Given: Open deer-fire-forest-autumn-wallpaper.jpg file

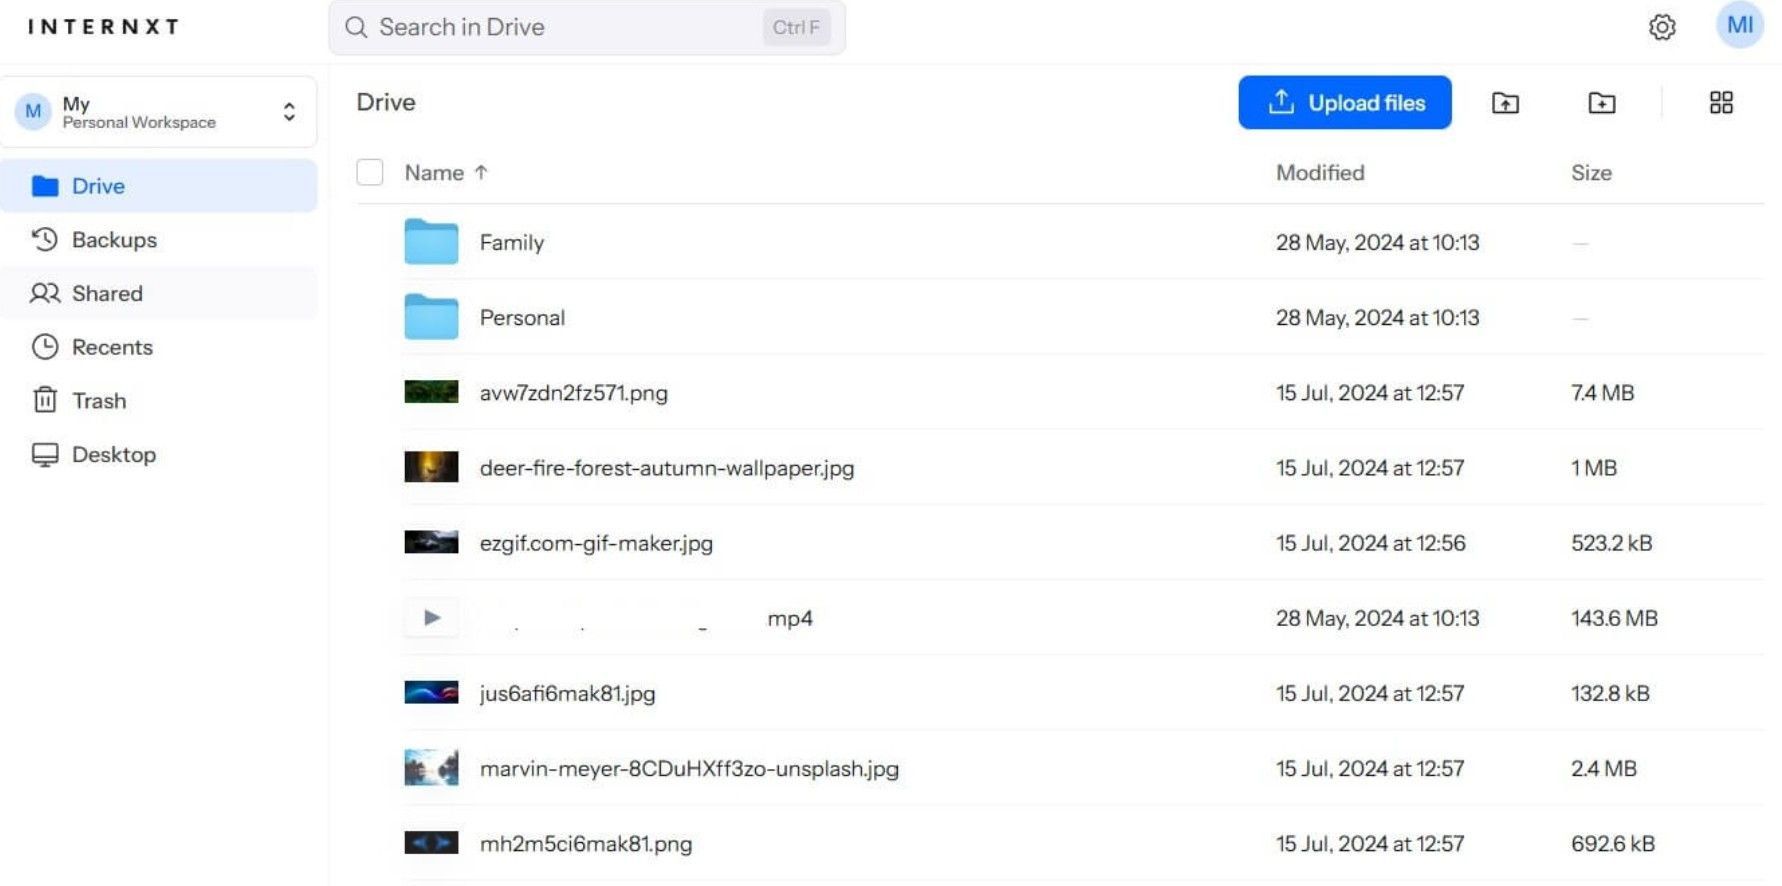Looking at the screenshot, I should point(666,468).
